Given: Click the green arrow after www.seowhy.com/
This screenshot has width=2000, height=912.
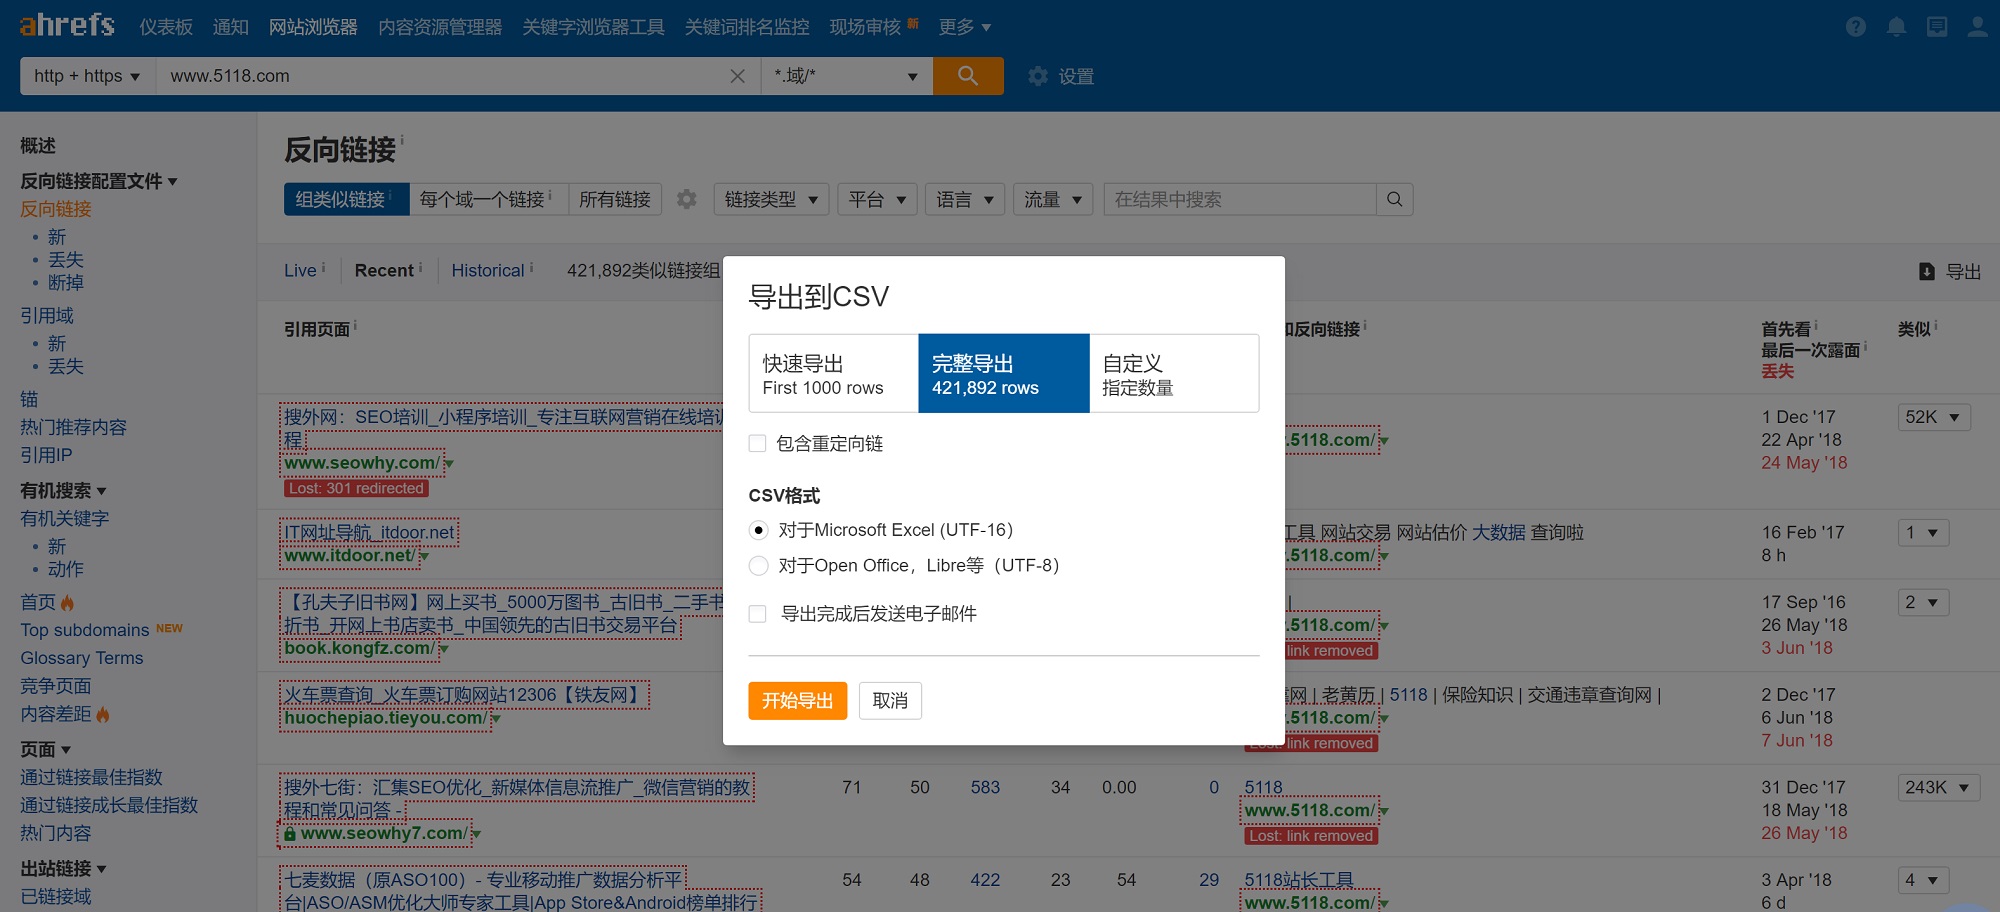Looking at the screenshot, I should pyautogui.click(x=449, y=464).
